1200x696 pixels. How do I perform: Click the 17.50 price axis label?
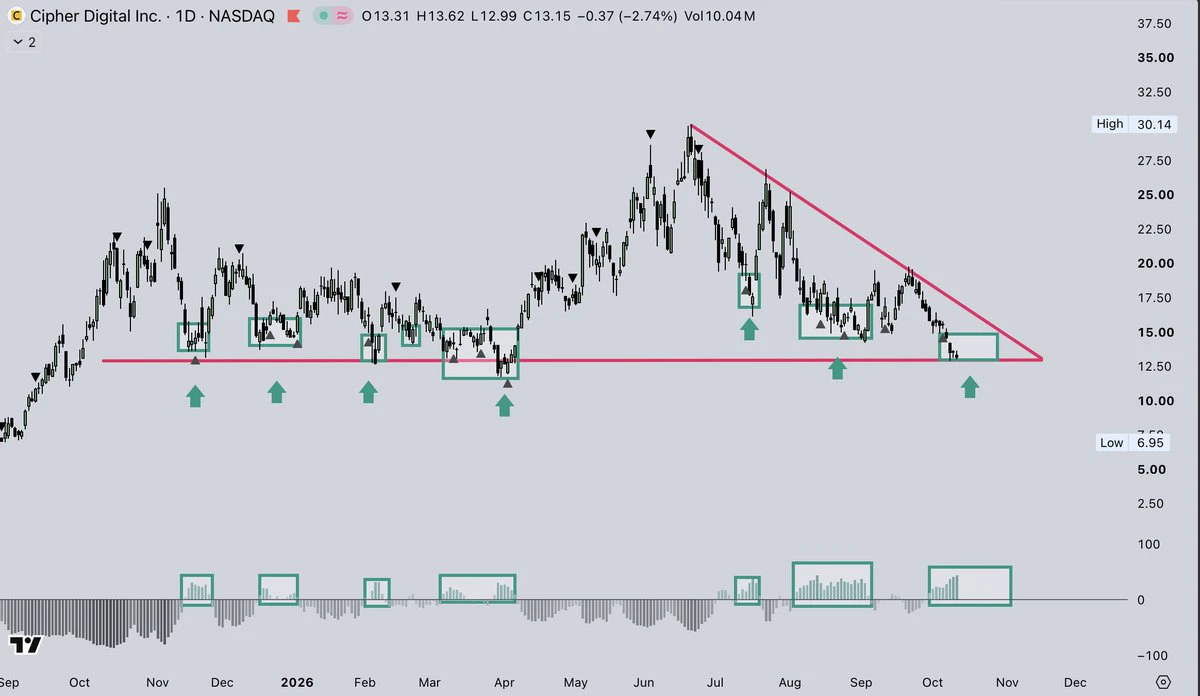pos(1155,298)
